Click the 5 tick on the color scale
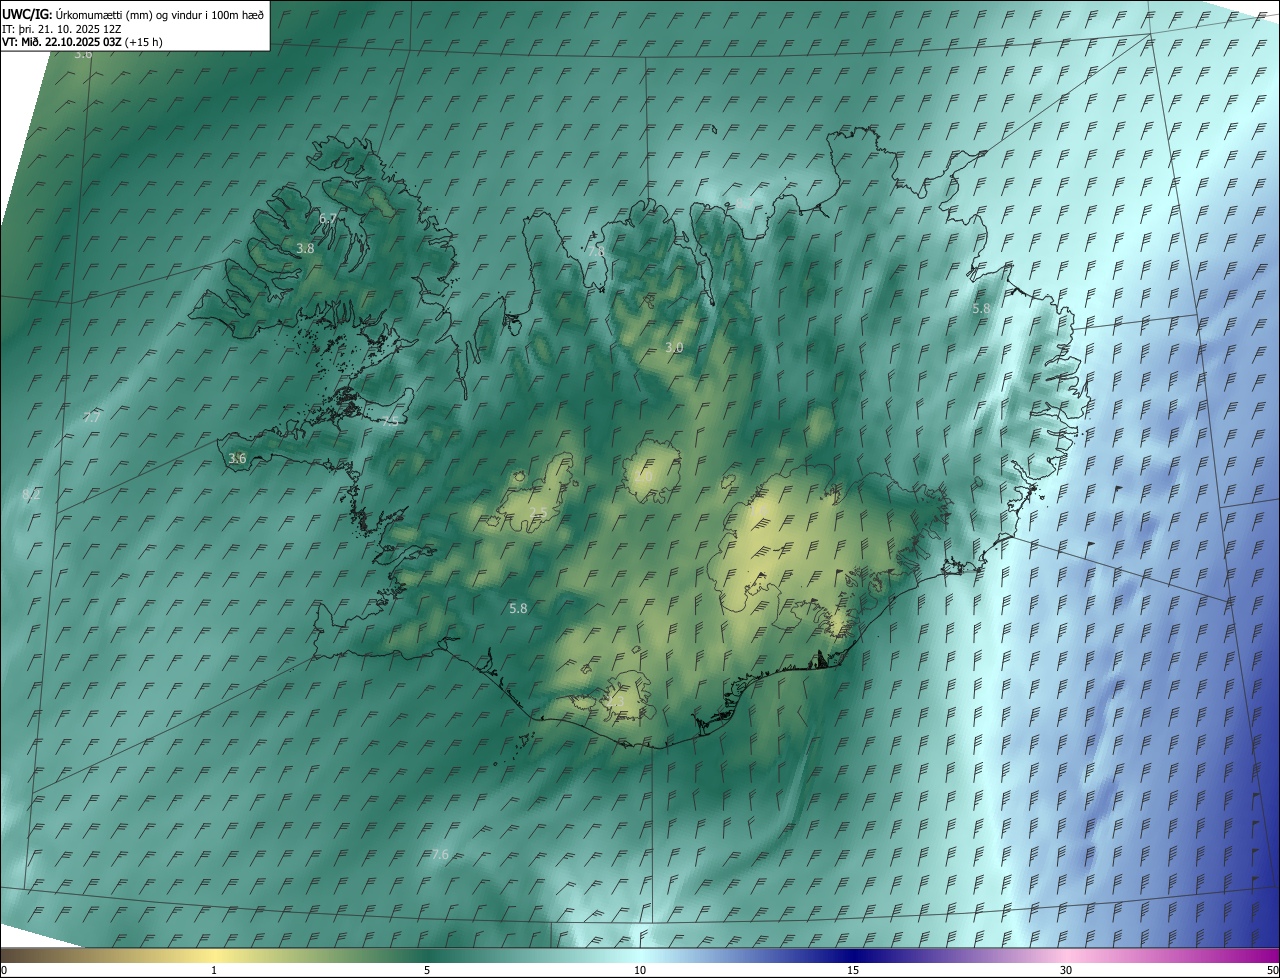1280x978 pixels. tap(427, 971)
